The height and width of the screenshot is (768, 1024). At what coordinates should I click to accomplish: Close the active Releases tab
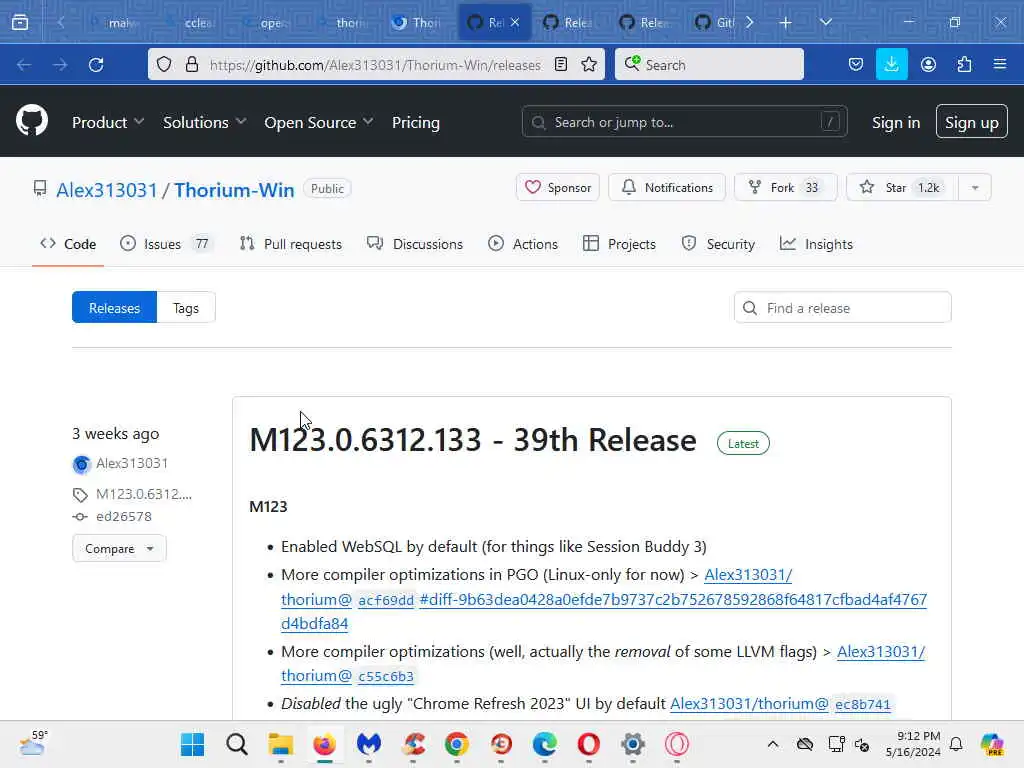click(x=515, y=22)
